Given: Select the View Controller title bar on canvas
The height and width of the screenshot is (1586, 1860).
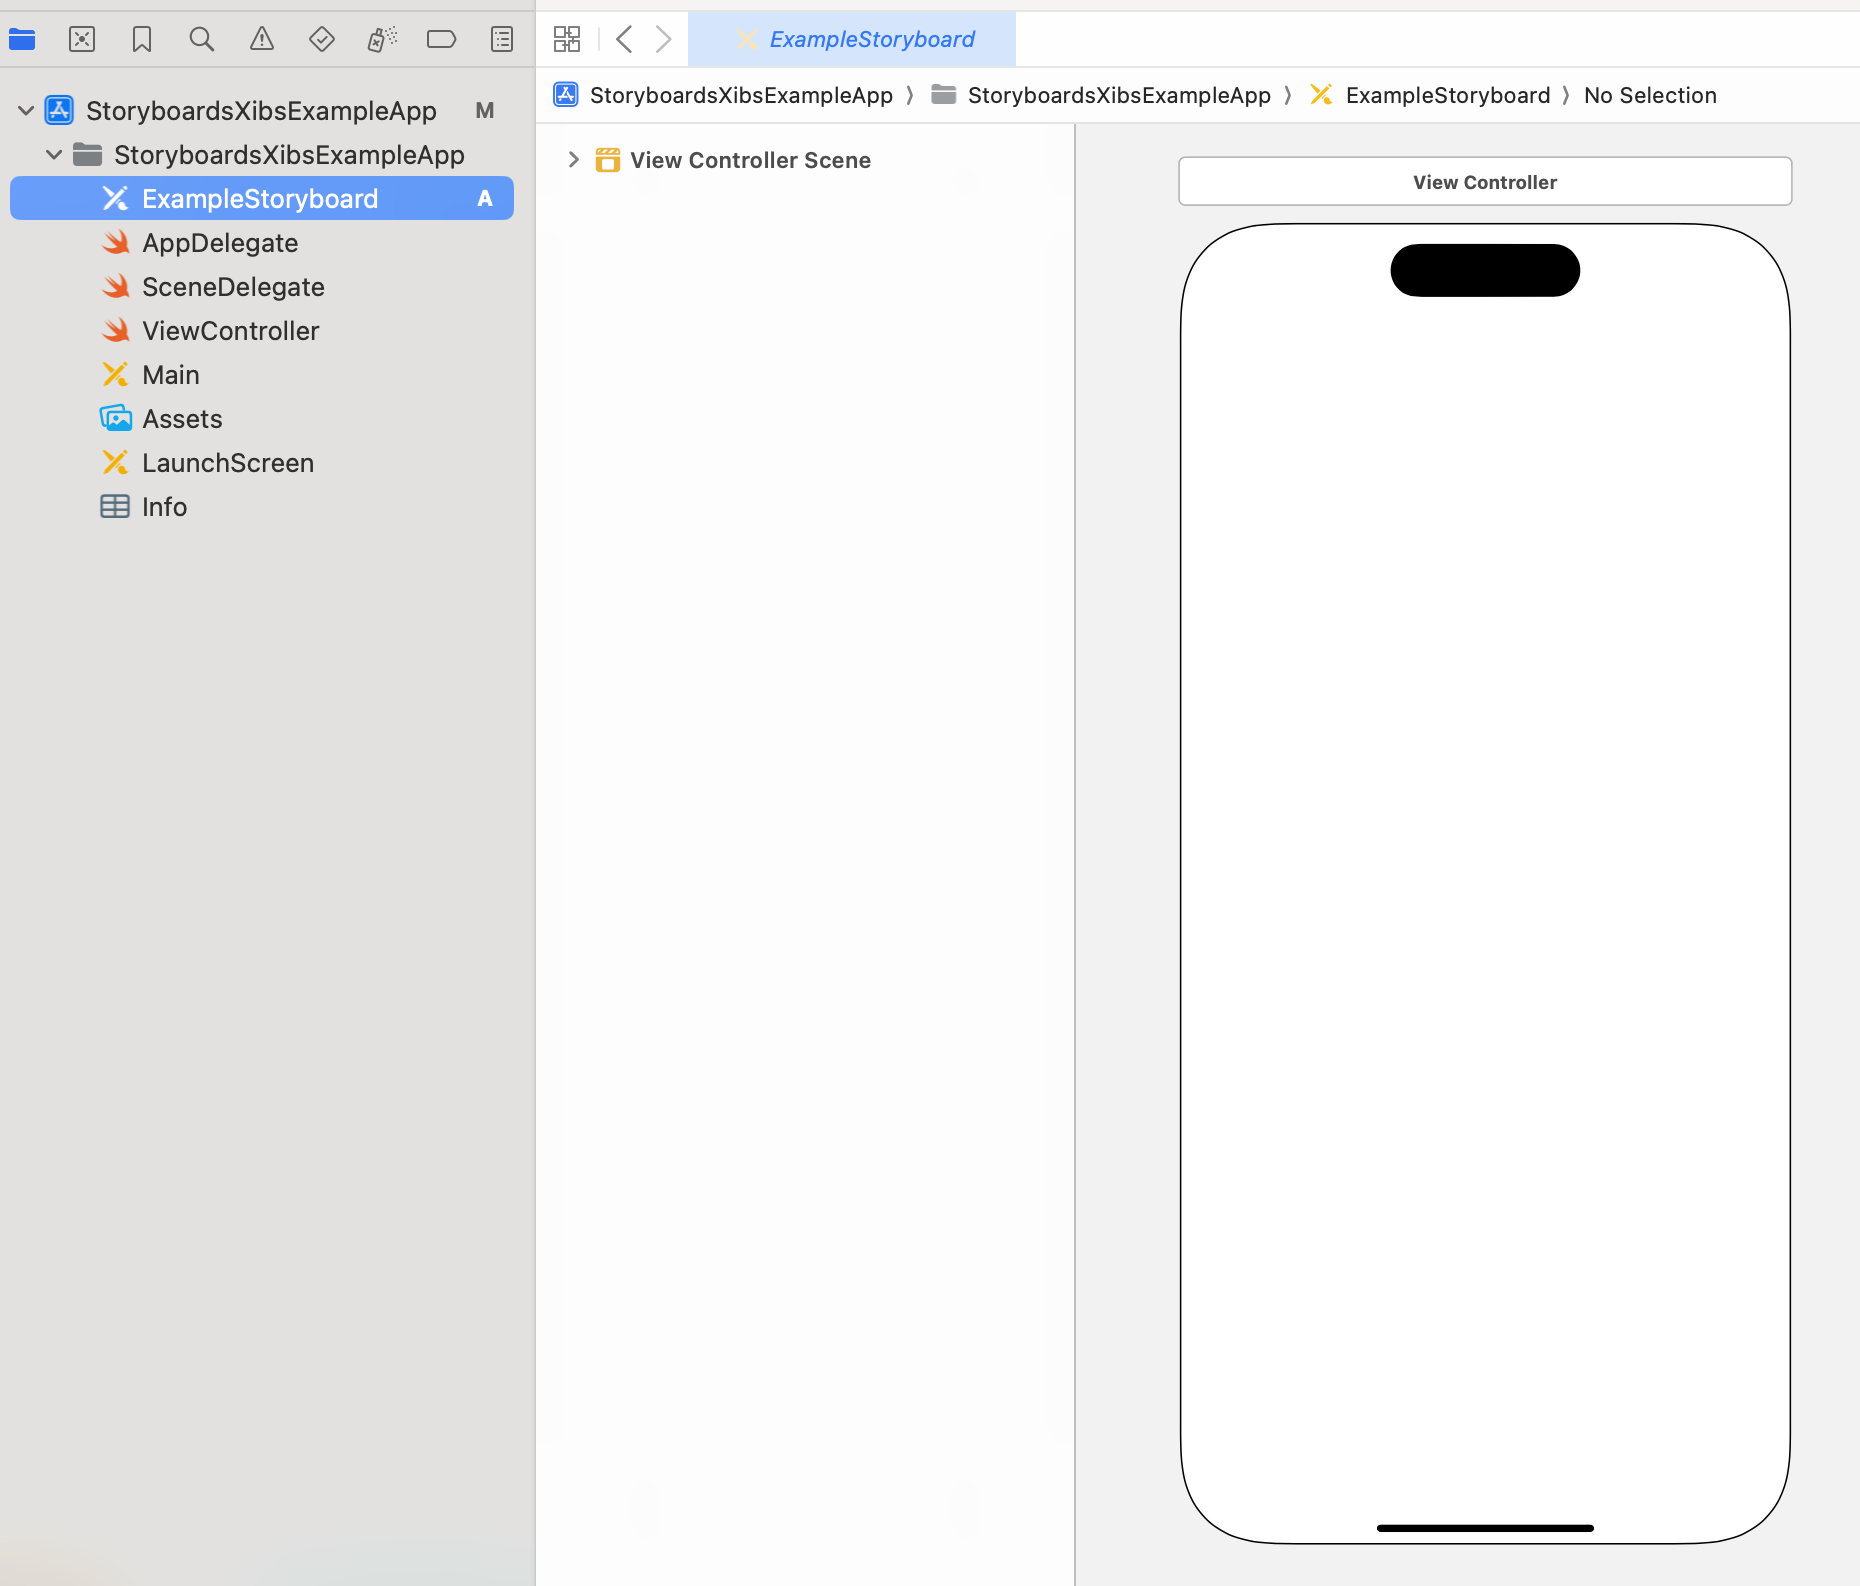Looking at the screenshot, I should point(1484,182).
